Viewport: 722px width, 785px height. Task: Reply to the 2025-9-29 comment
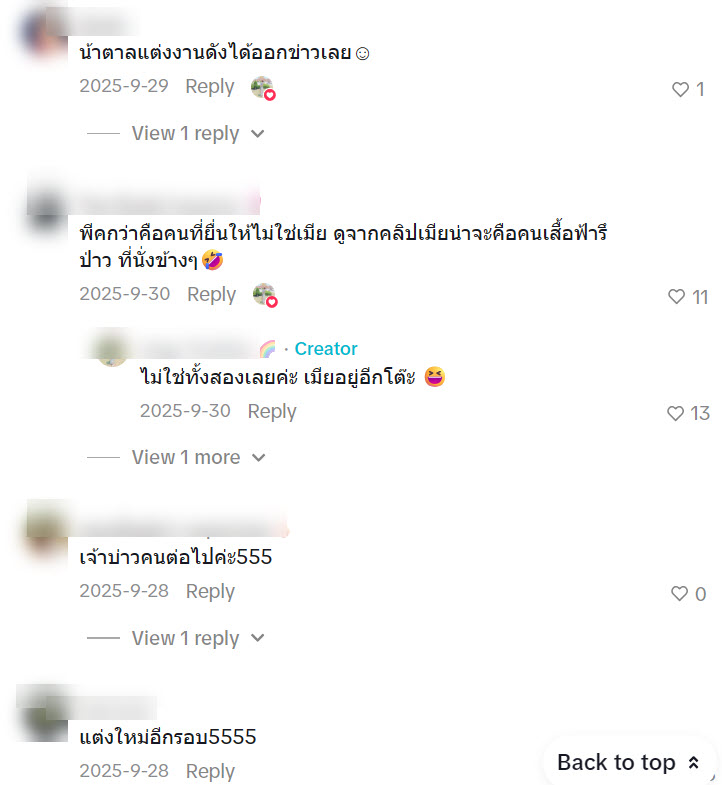[210, 87]
